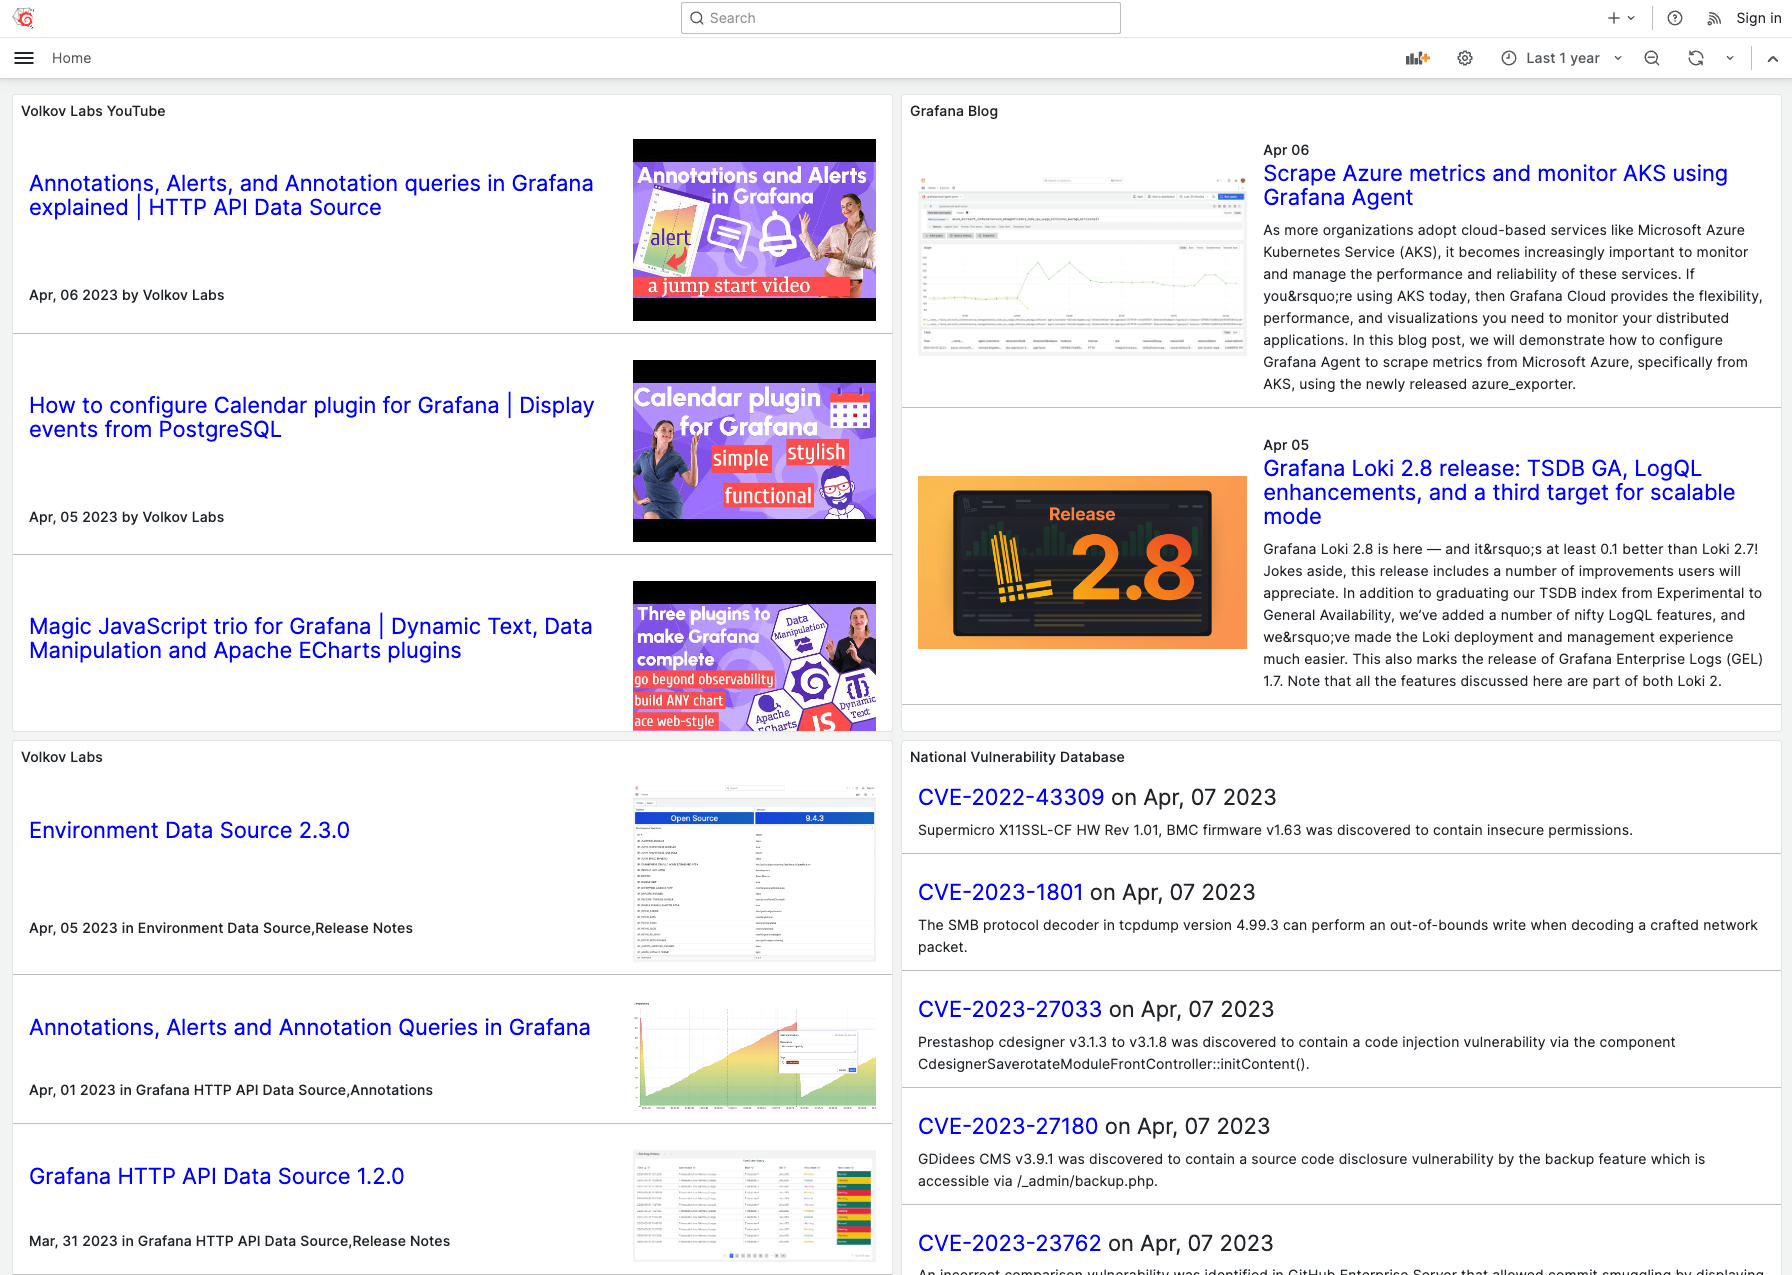The height and width of the screenshot is (1275, 1792).
Task: Open the Grafana Blog panel title
Action: 954,111
